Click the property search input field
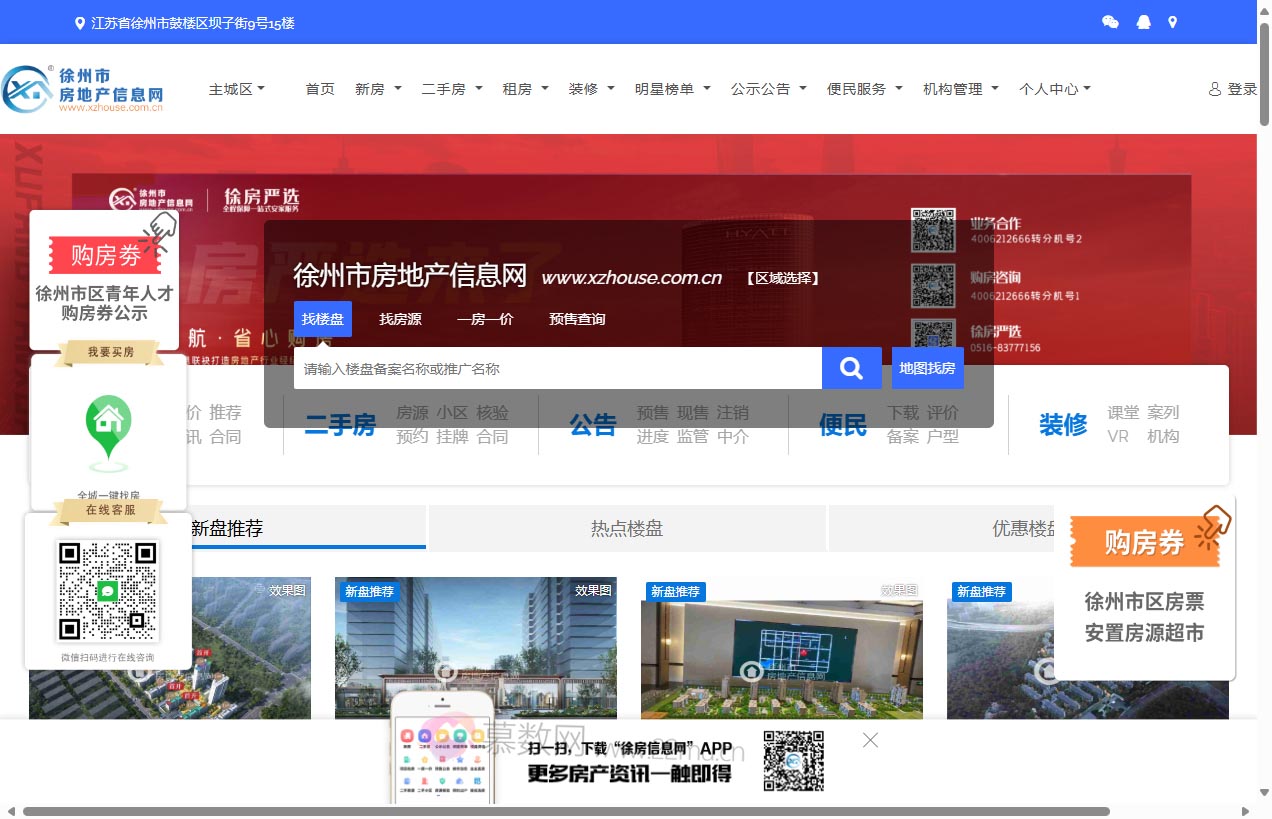1272x819 pixels. [557, 368]
